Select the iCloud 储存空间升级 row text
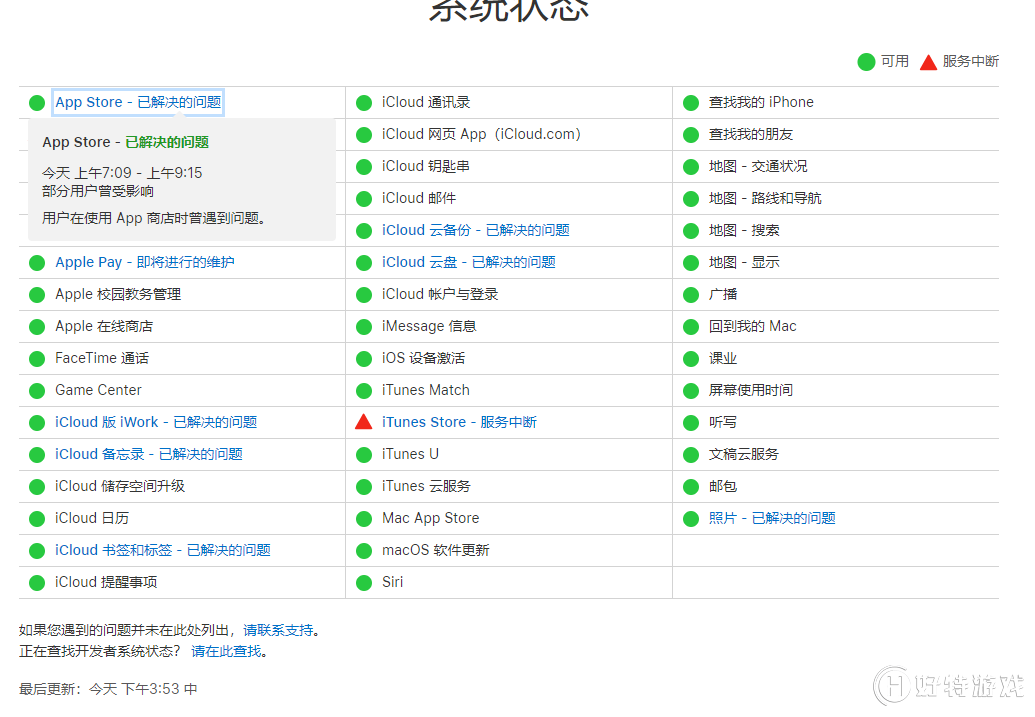This screenshot has width=1035, height=717. coord(119,486)
